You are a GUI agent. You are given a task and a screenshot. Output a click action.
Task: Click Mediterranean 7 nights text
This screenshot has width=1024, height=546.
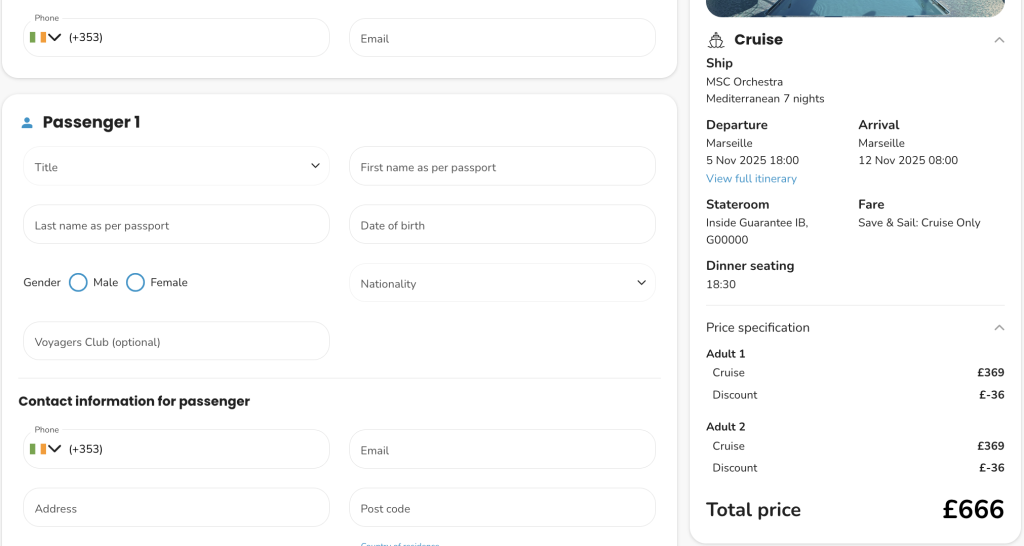coord(765,99)
